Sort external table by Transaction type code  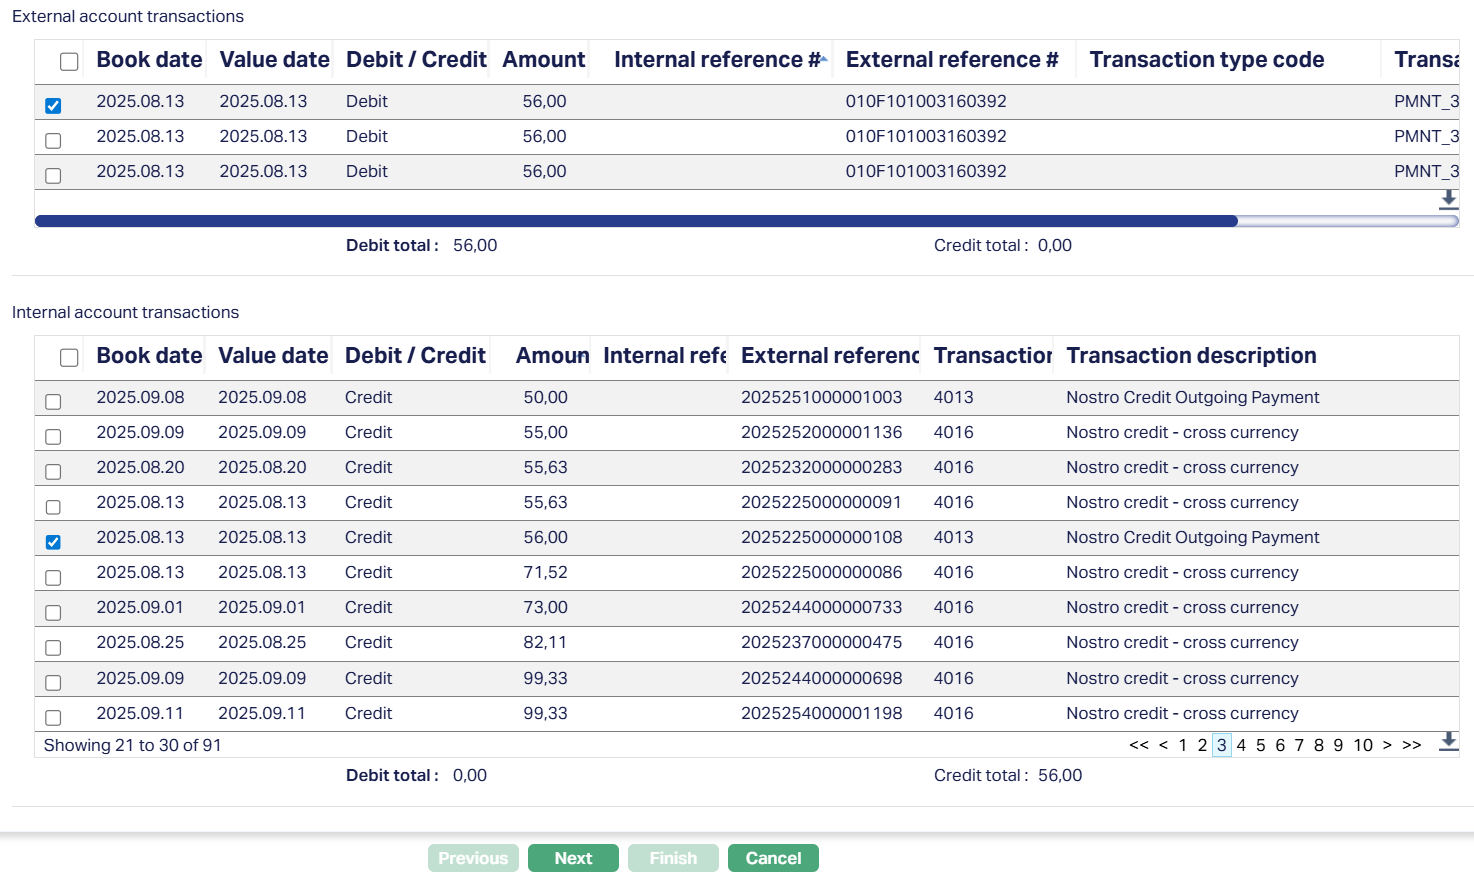[1206, 60]
